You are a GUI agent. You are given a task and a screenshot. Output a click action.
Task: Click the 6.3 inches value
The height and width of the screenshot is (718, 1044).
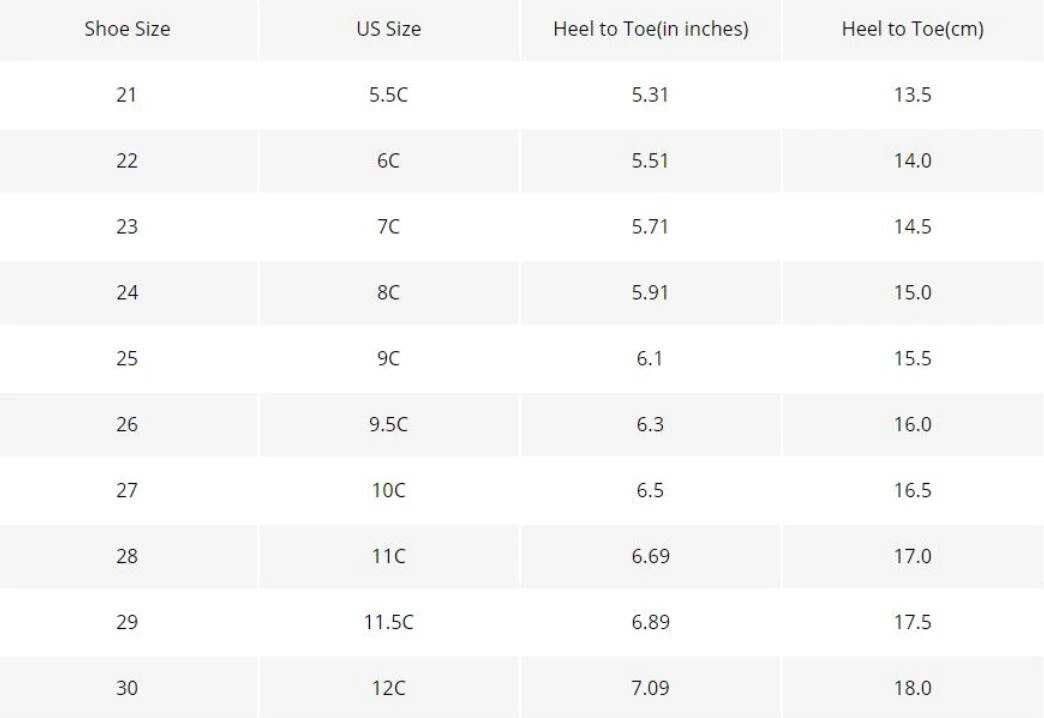pos(650,424)
